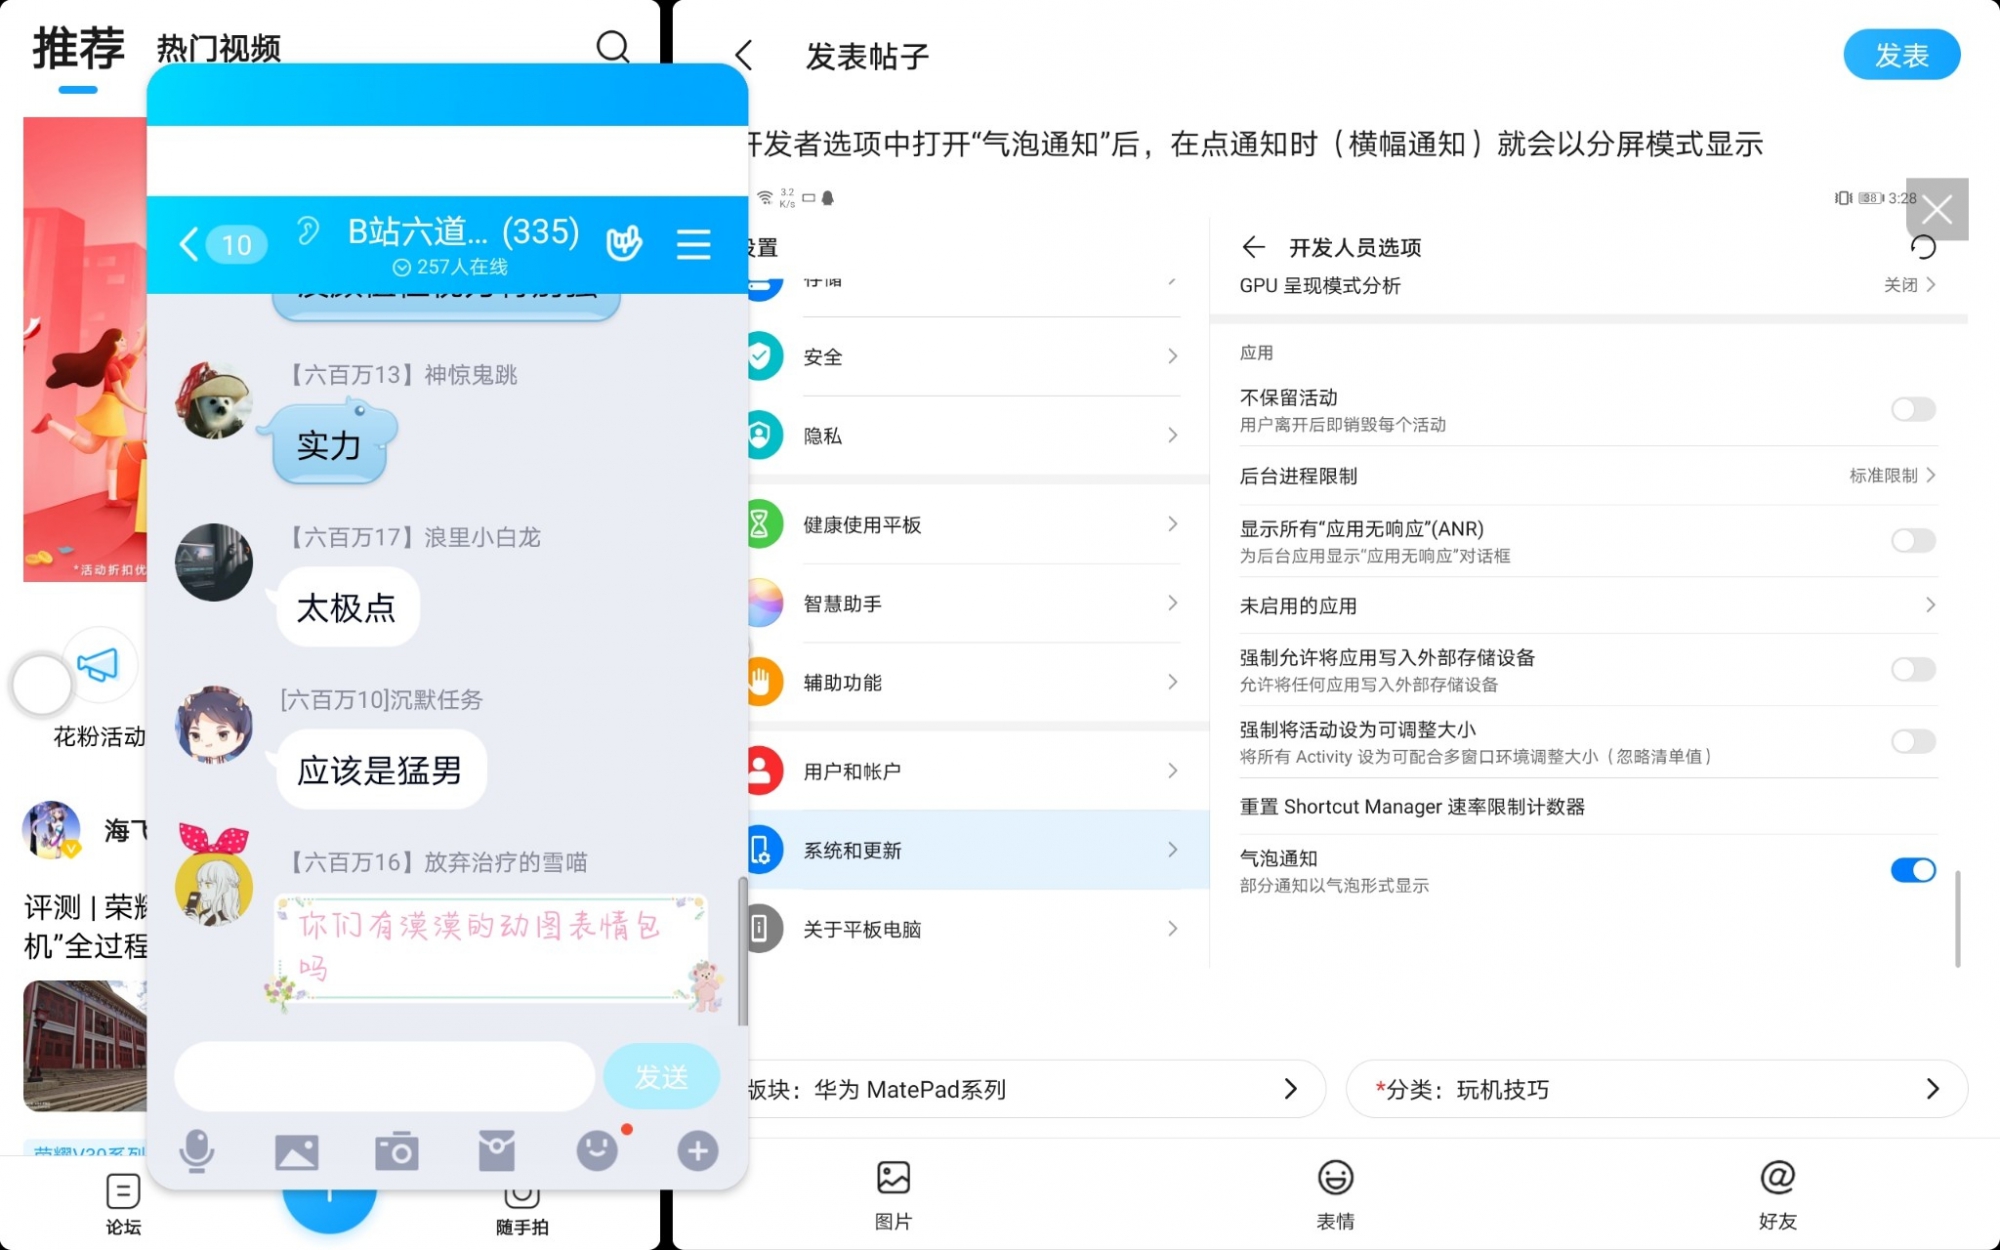Toggle 显示所有"应用无响应"(ANR) switch
The image size is (2000, 1250).
coord(1913,540)
